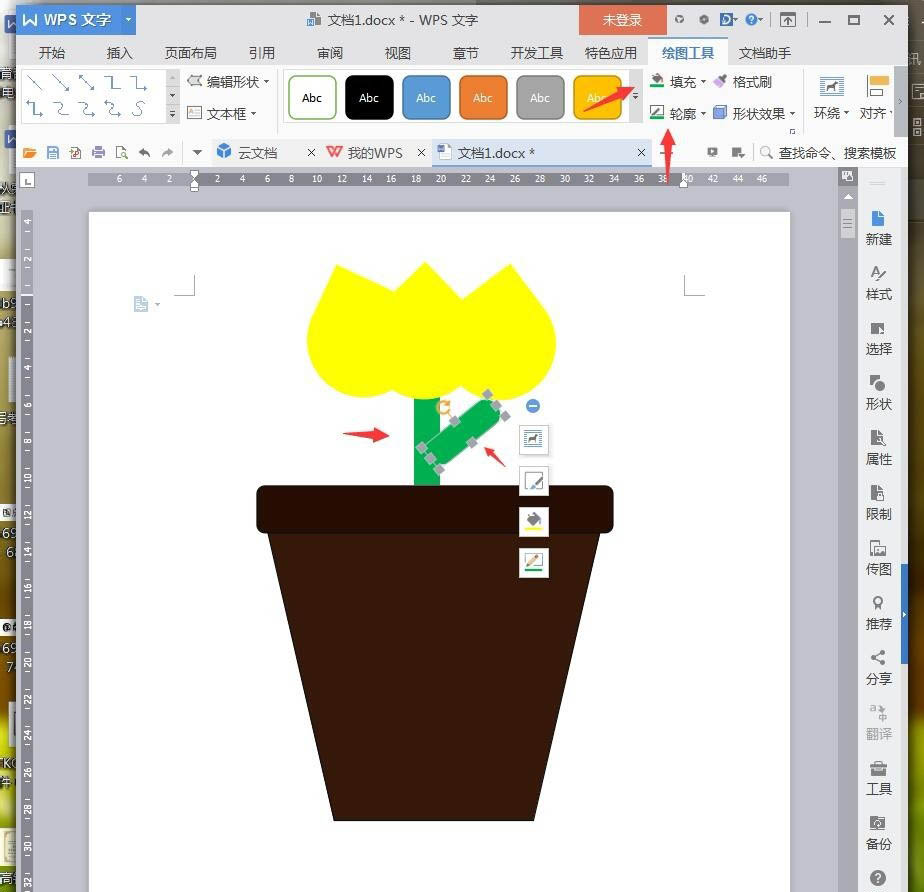Switch to the 文档助手 ribbon tab
This screenshot has width=924, height=892.
(765, 53)
